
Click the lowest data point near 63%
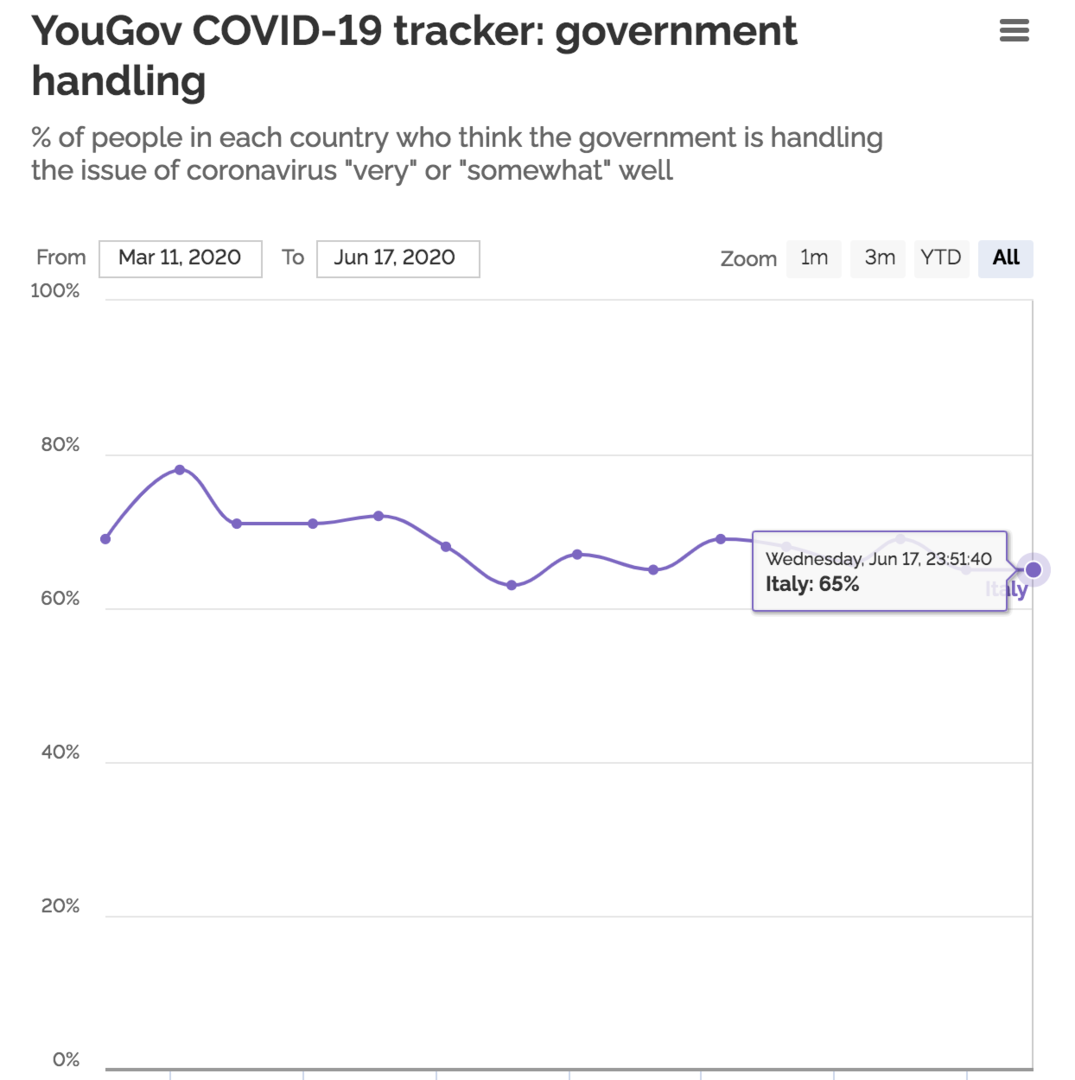pyautogui.click(x=512, y=585)
